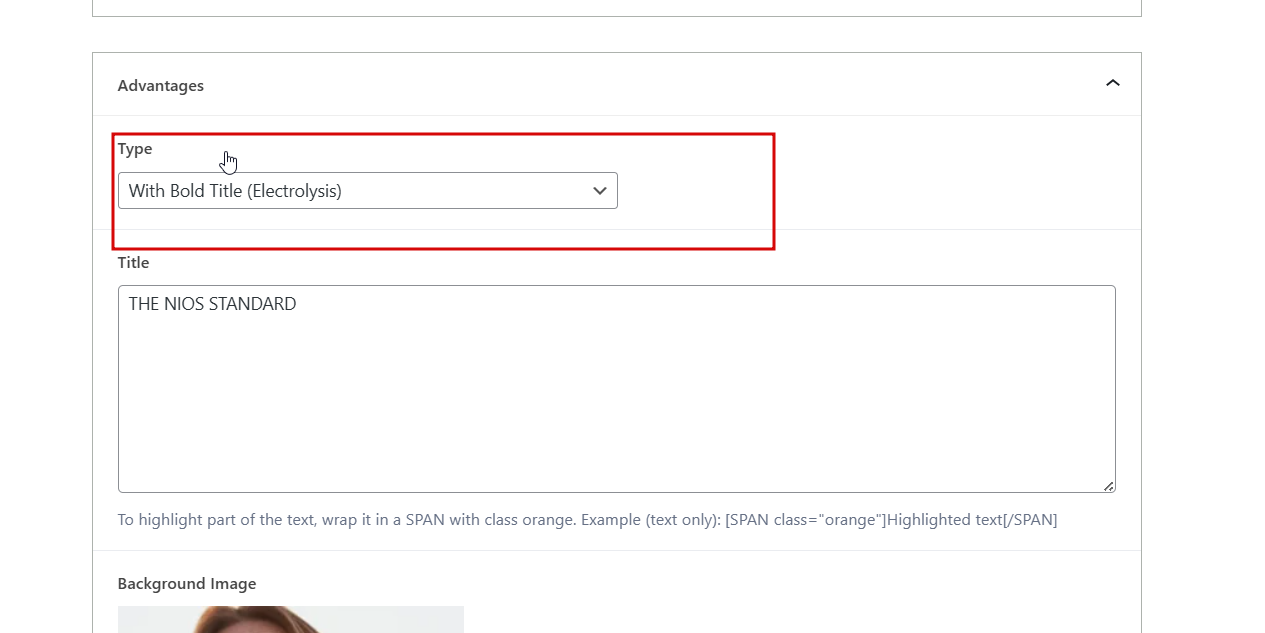1265x633 pixels.
Task: Click the Background Image field label
Action: [x=187, y=584]
